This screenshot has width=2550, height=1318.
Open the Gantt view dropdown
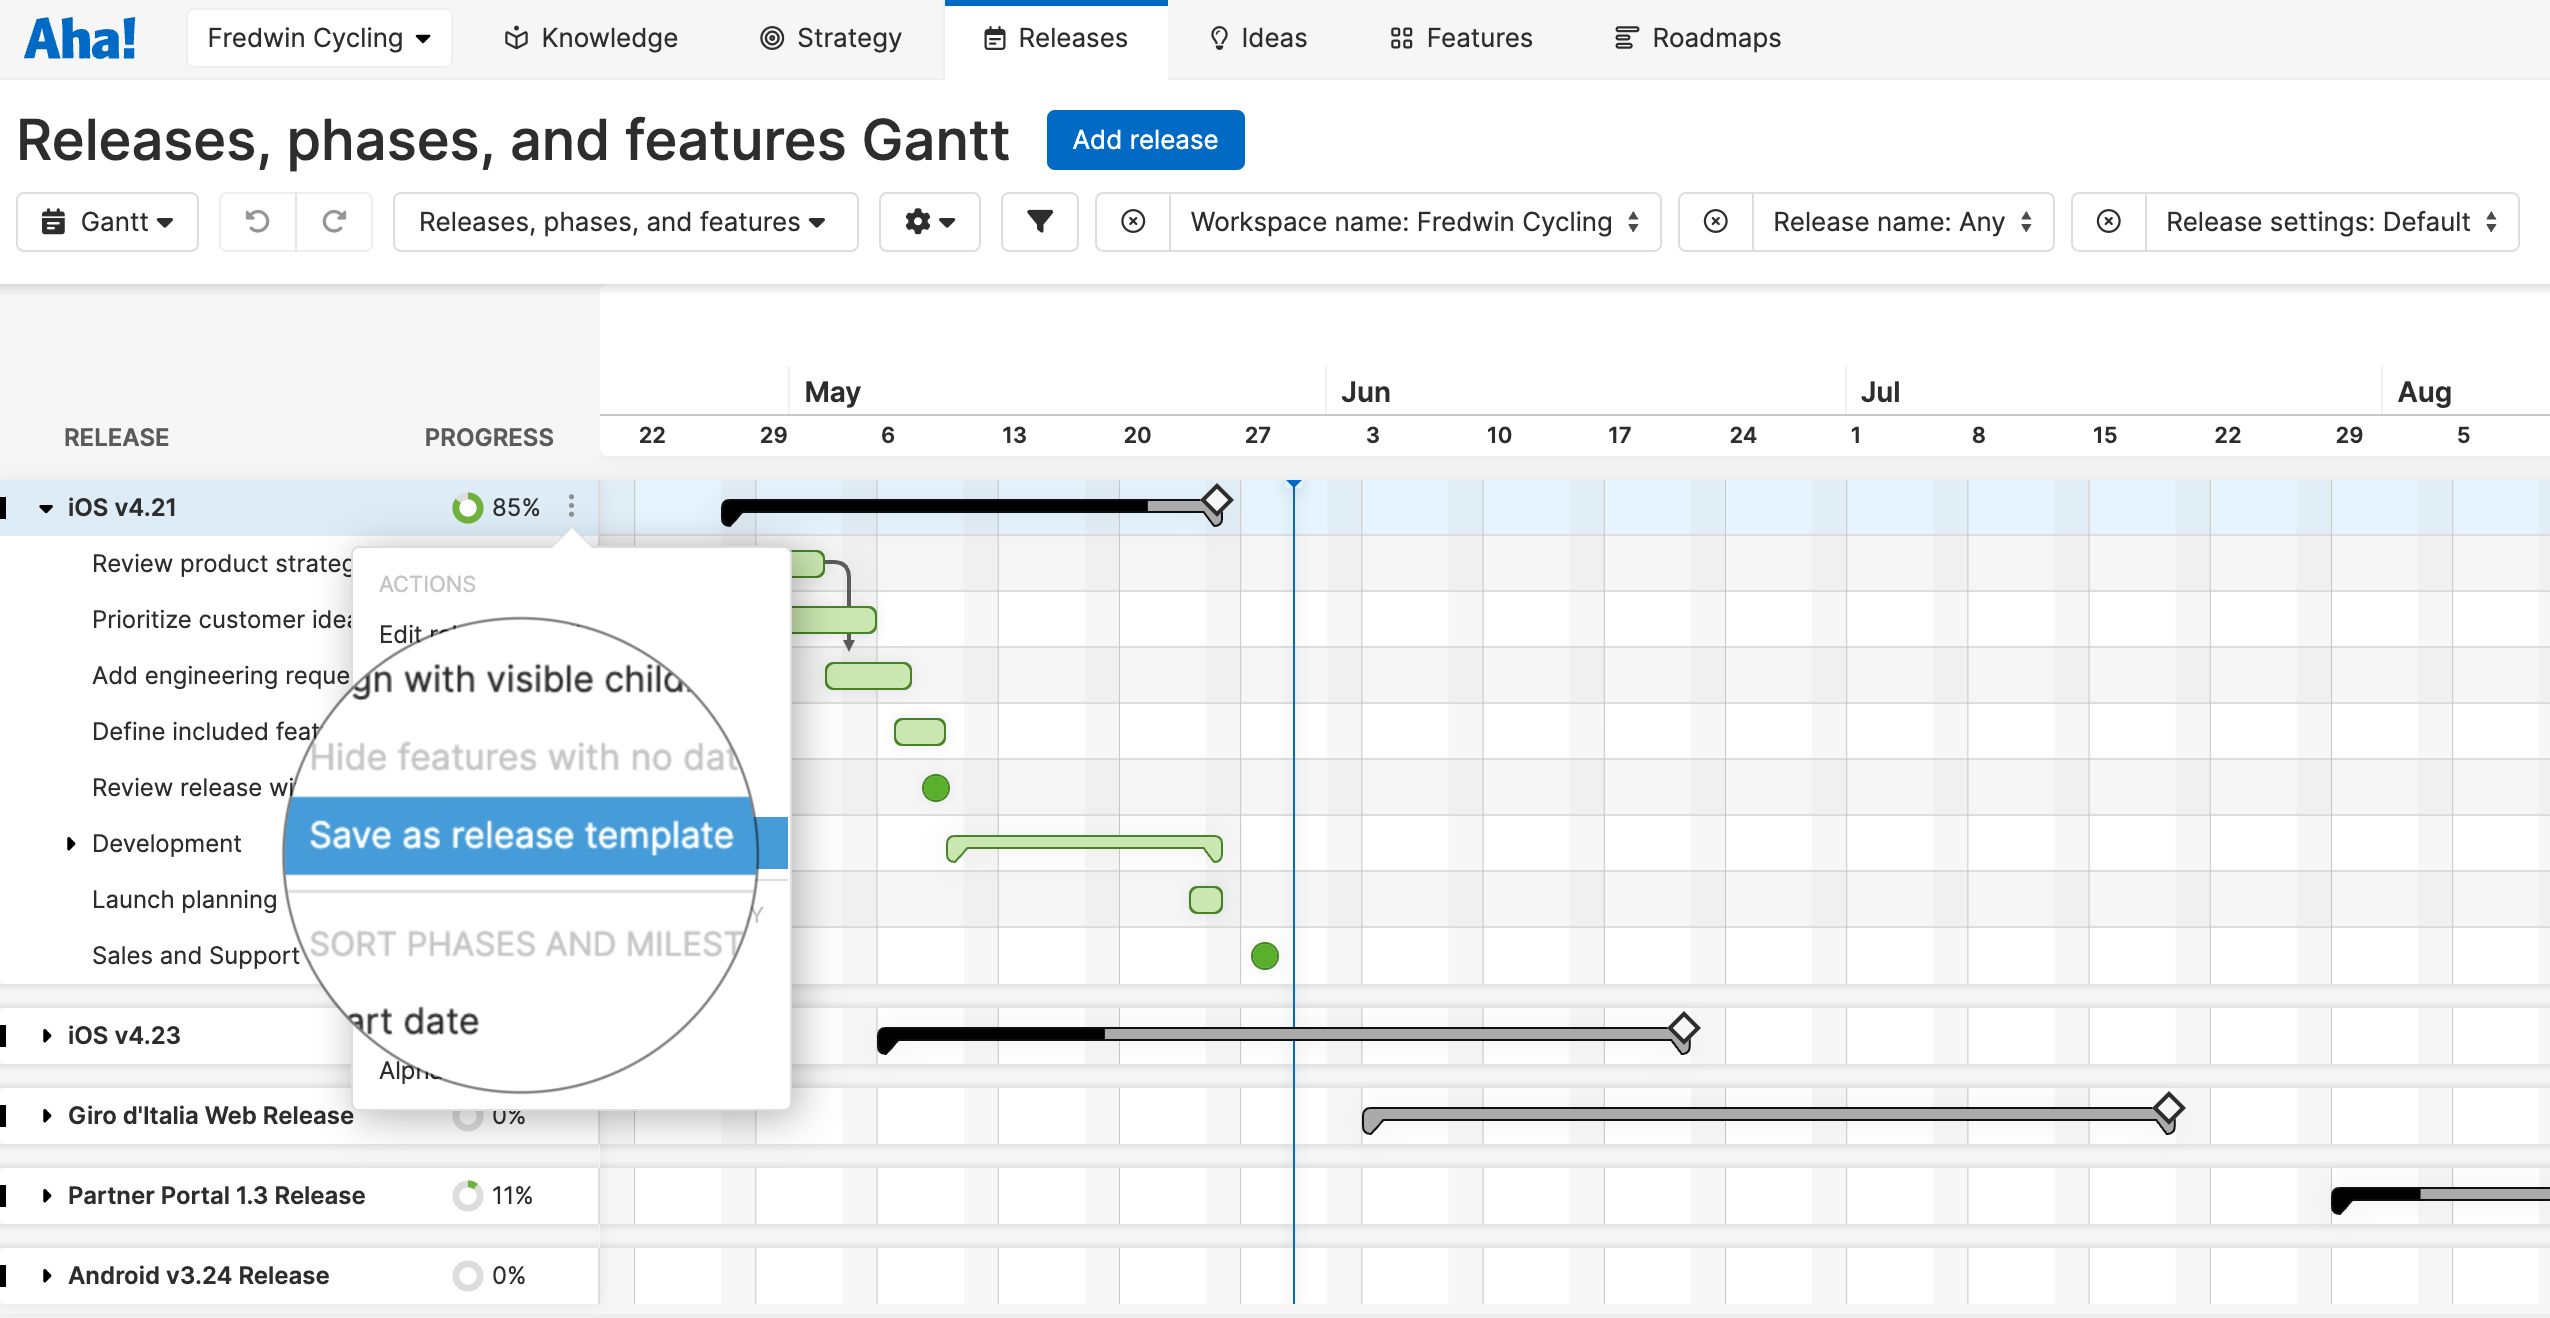107,222
